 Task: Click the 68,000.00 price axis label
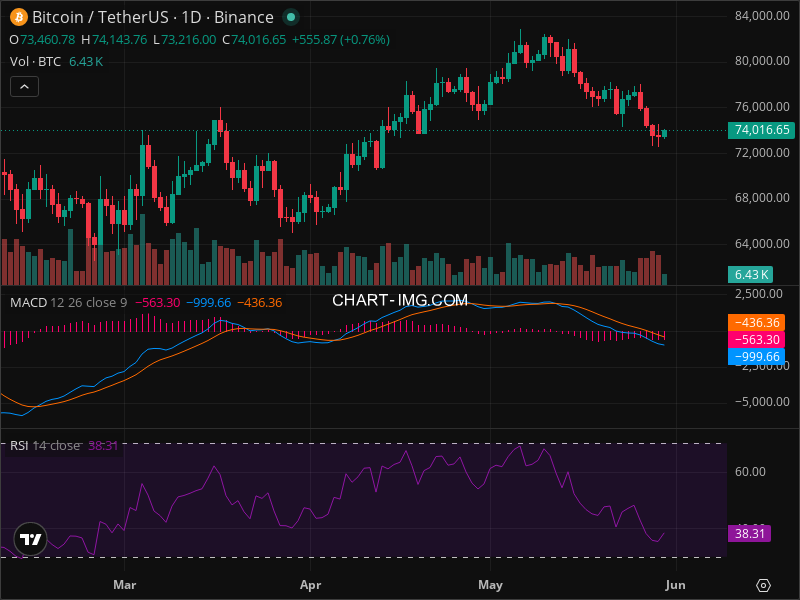(762, 197)
